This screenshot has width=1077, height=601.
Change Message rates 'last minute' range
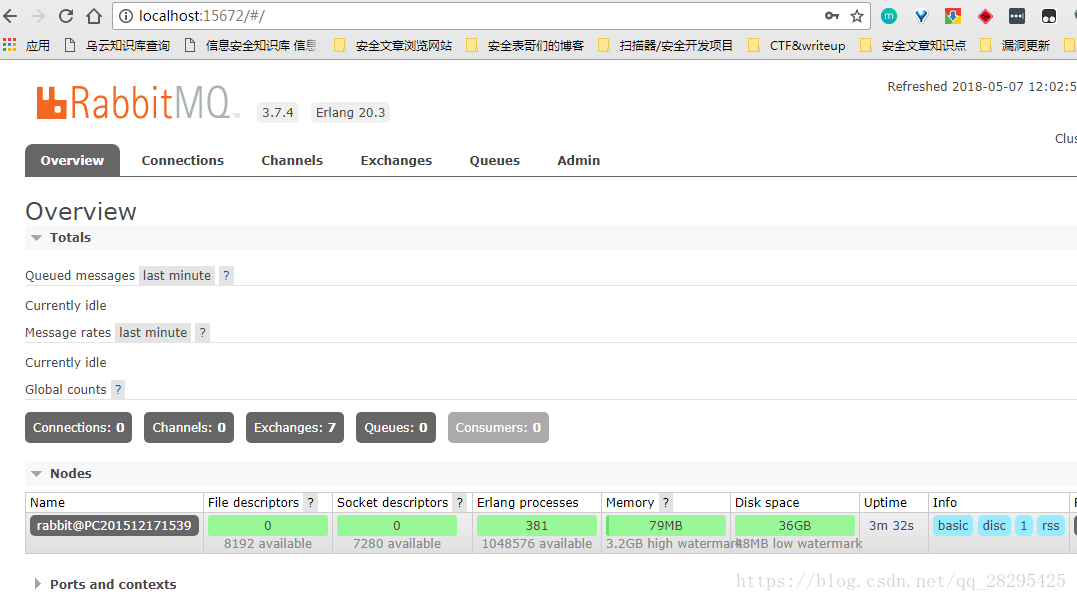coord(153,332)
